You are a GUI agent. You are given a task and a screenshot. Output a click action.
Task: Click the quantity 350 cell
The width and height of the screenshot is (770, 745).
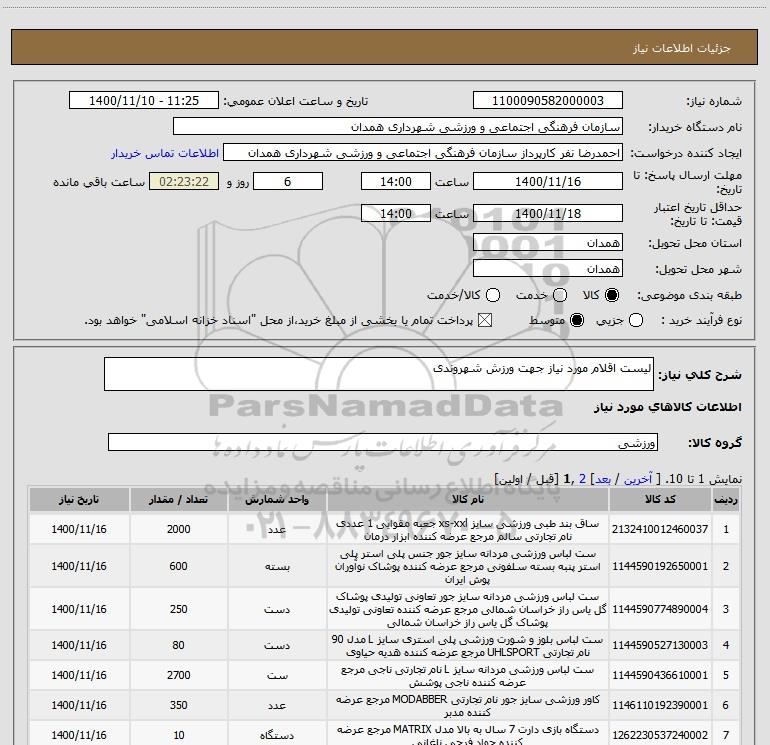(178, 705)
